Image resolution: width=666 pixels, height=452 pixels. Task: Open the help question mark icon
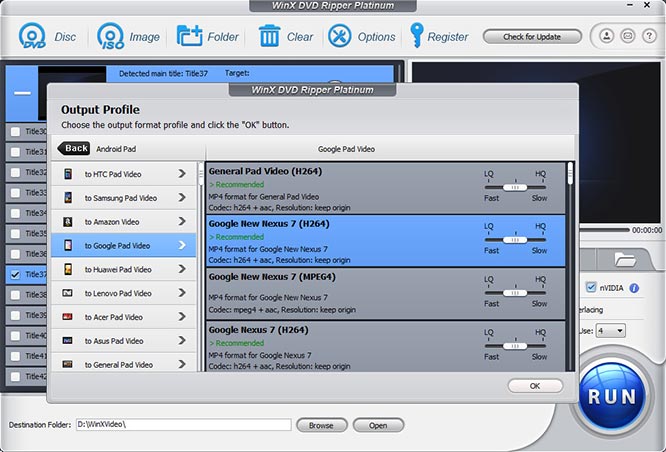(649, 36)
